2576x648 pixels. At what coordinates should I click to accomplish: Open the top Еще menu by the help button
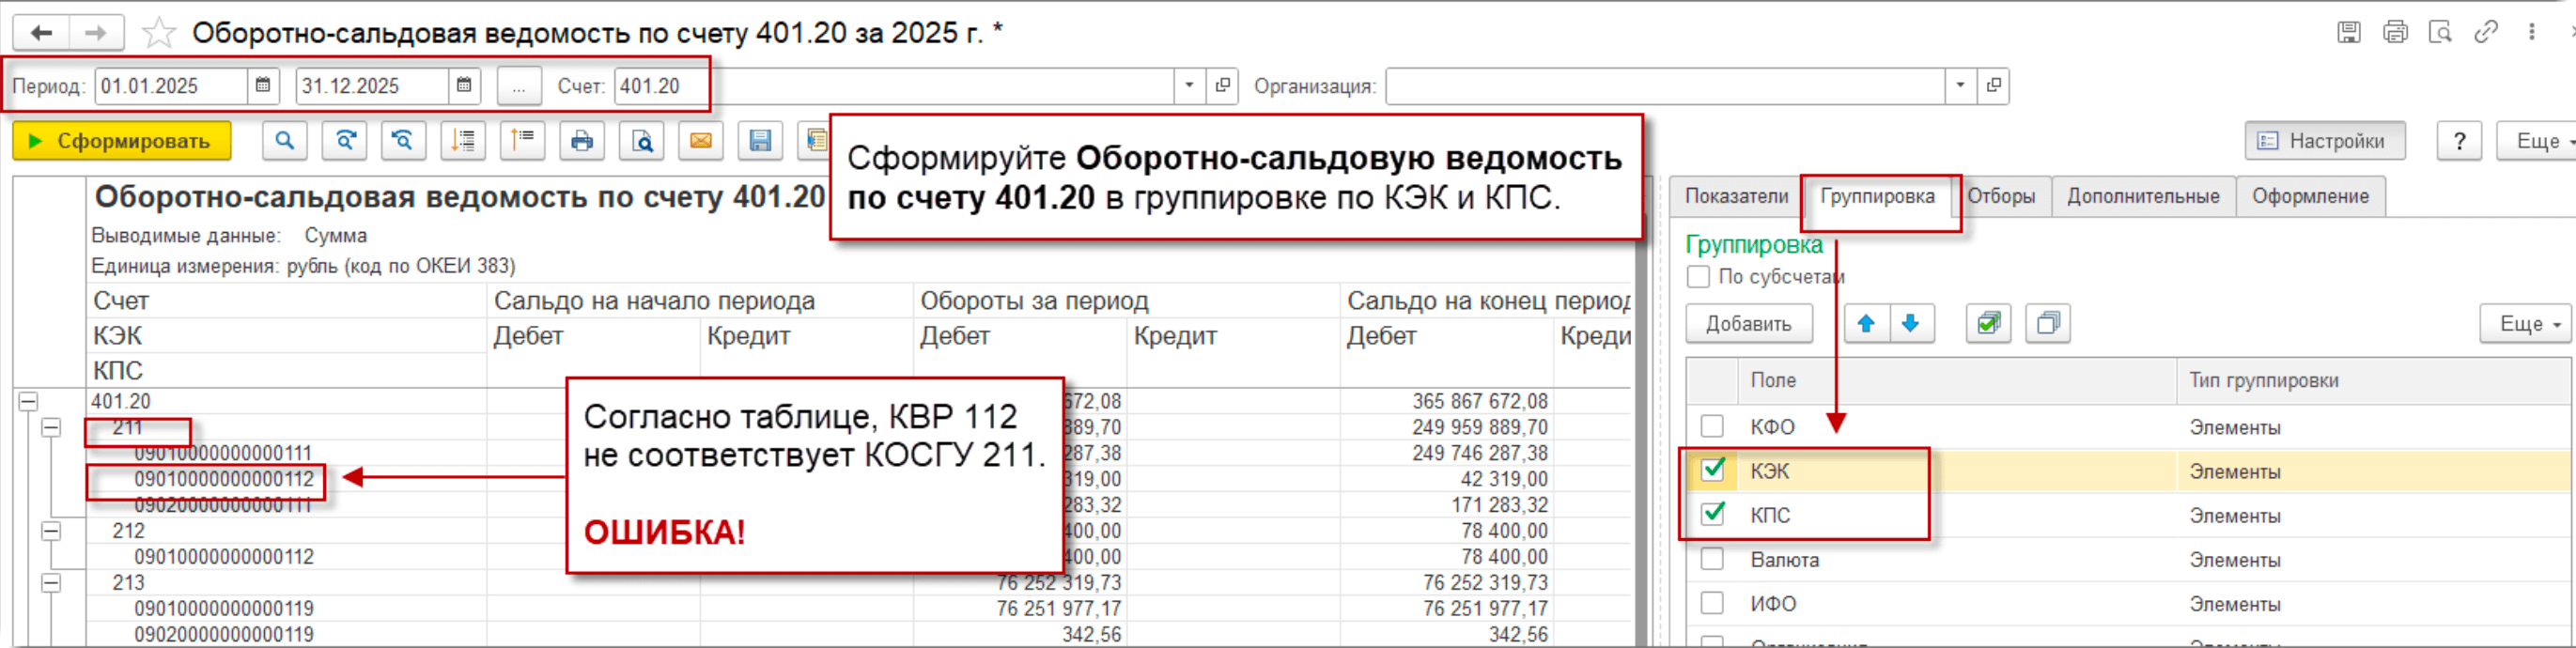[2539, 141]
